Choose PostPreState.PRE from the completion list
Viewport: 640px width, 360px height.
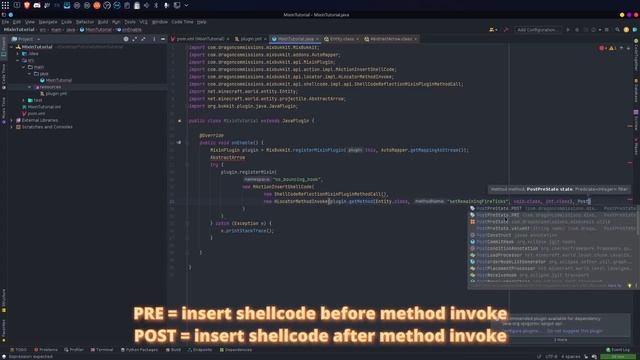click(x=553, y=215)
